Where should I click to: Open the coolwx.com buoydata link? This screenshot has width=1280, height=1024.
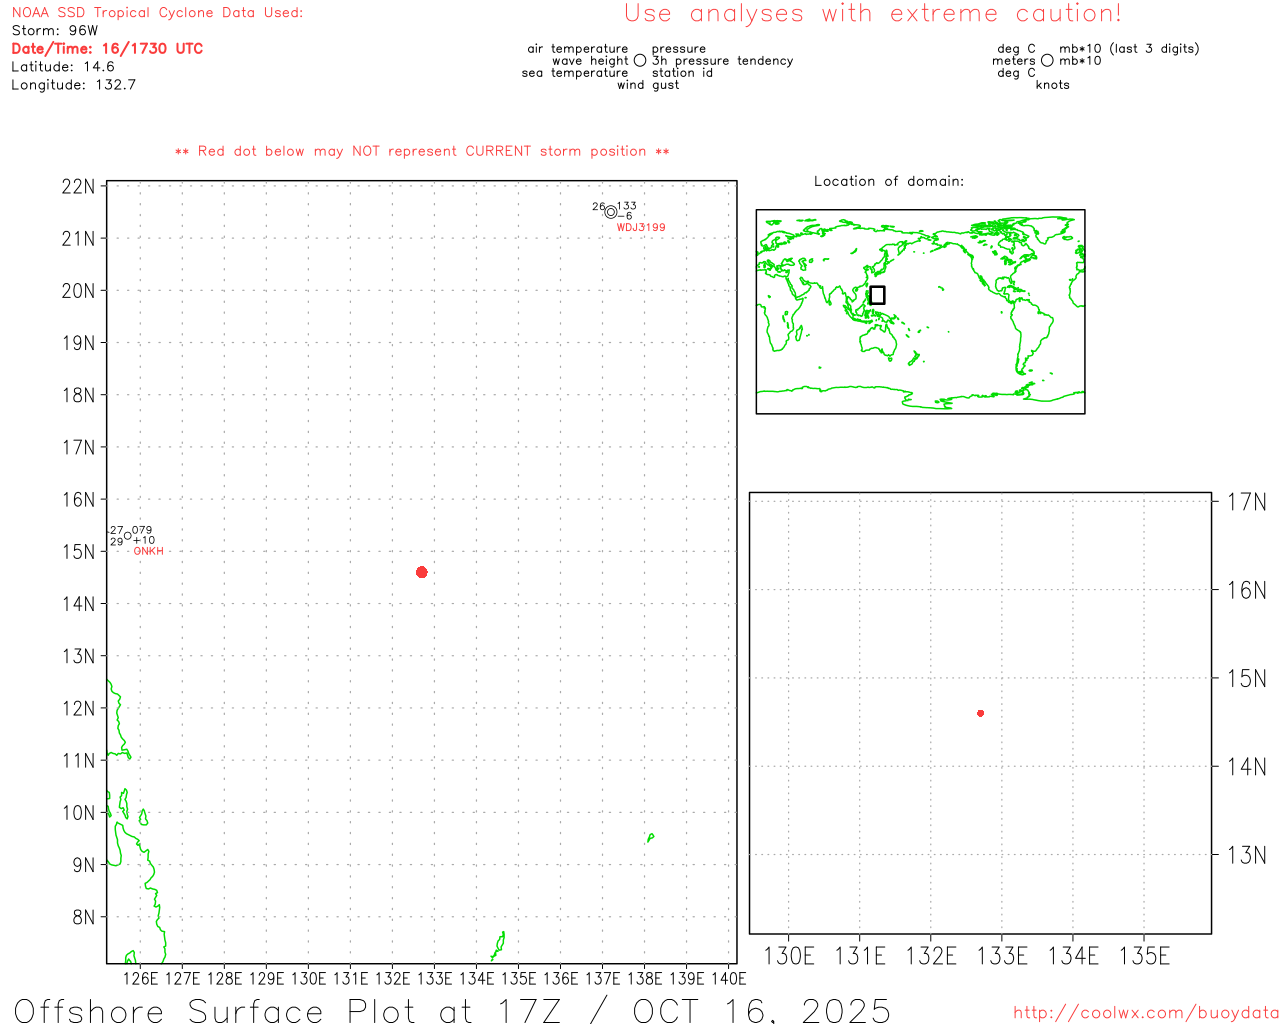tap(1145, 1013)
